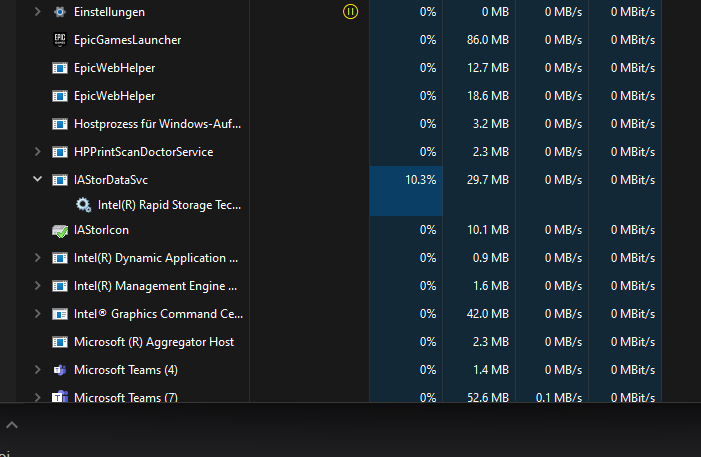
Task: Click the Einstellungen gear icon
Action: click(60, 12)
